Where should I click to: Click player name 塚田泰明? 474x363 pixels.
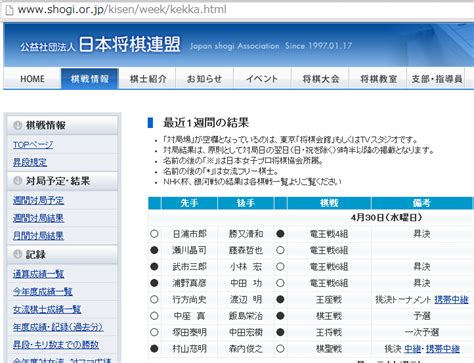189,332
